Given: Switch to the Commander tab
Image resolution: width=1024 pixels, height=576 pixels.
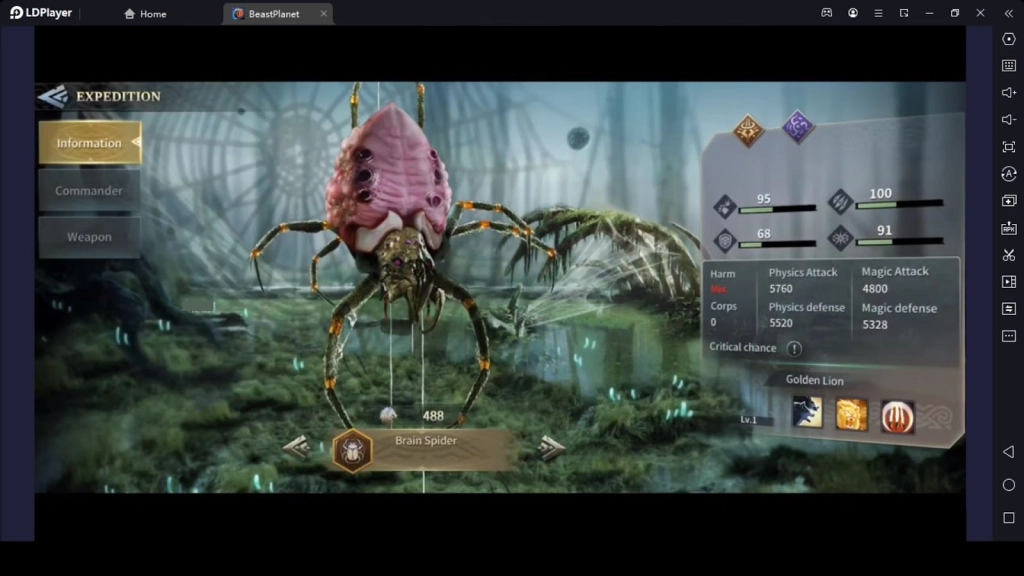Looking at the screenshot, I should [x=88, y=189].
